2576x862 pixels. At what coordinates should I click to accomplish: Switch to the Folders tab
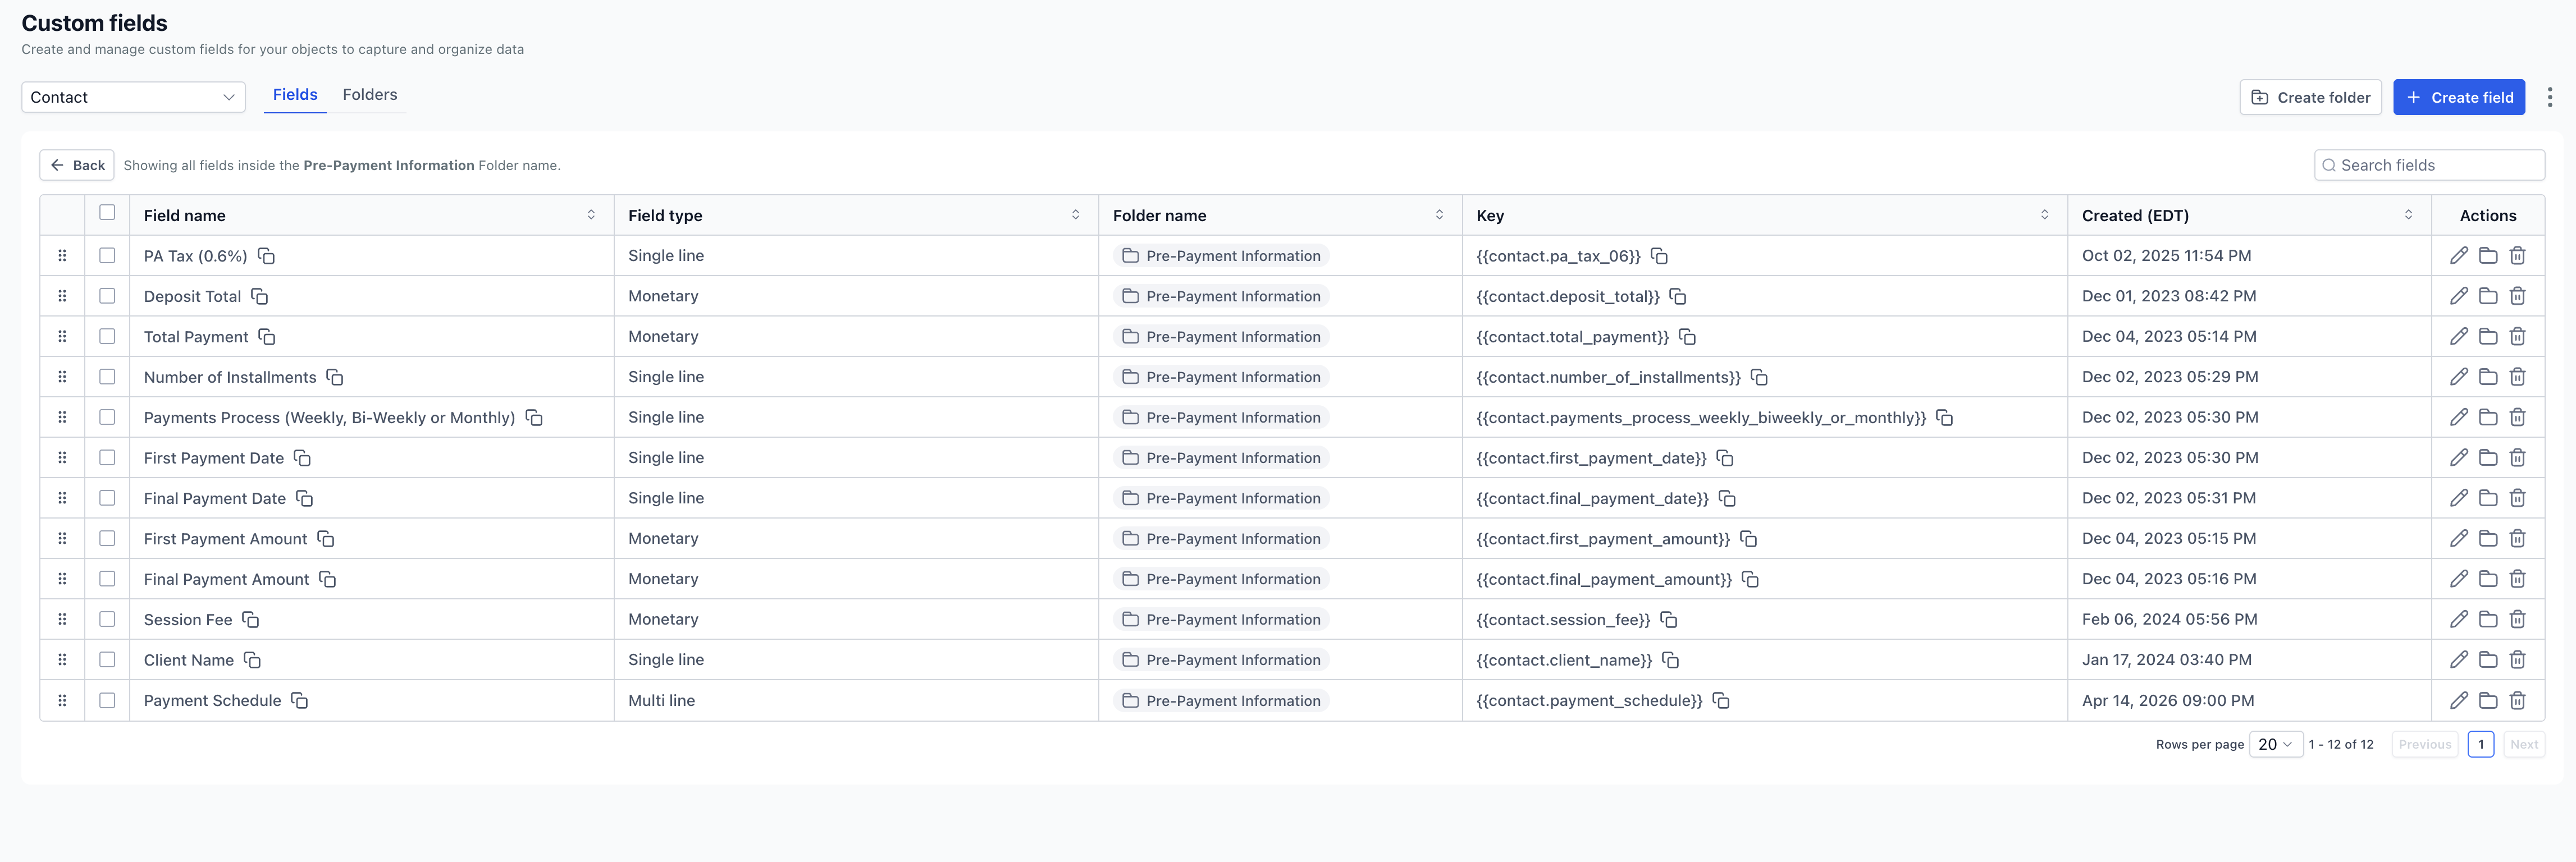370,95
